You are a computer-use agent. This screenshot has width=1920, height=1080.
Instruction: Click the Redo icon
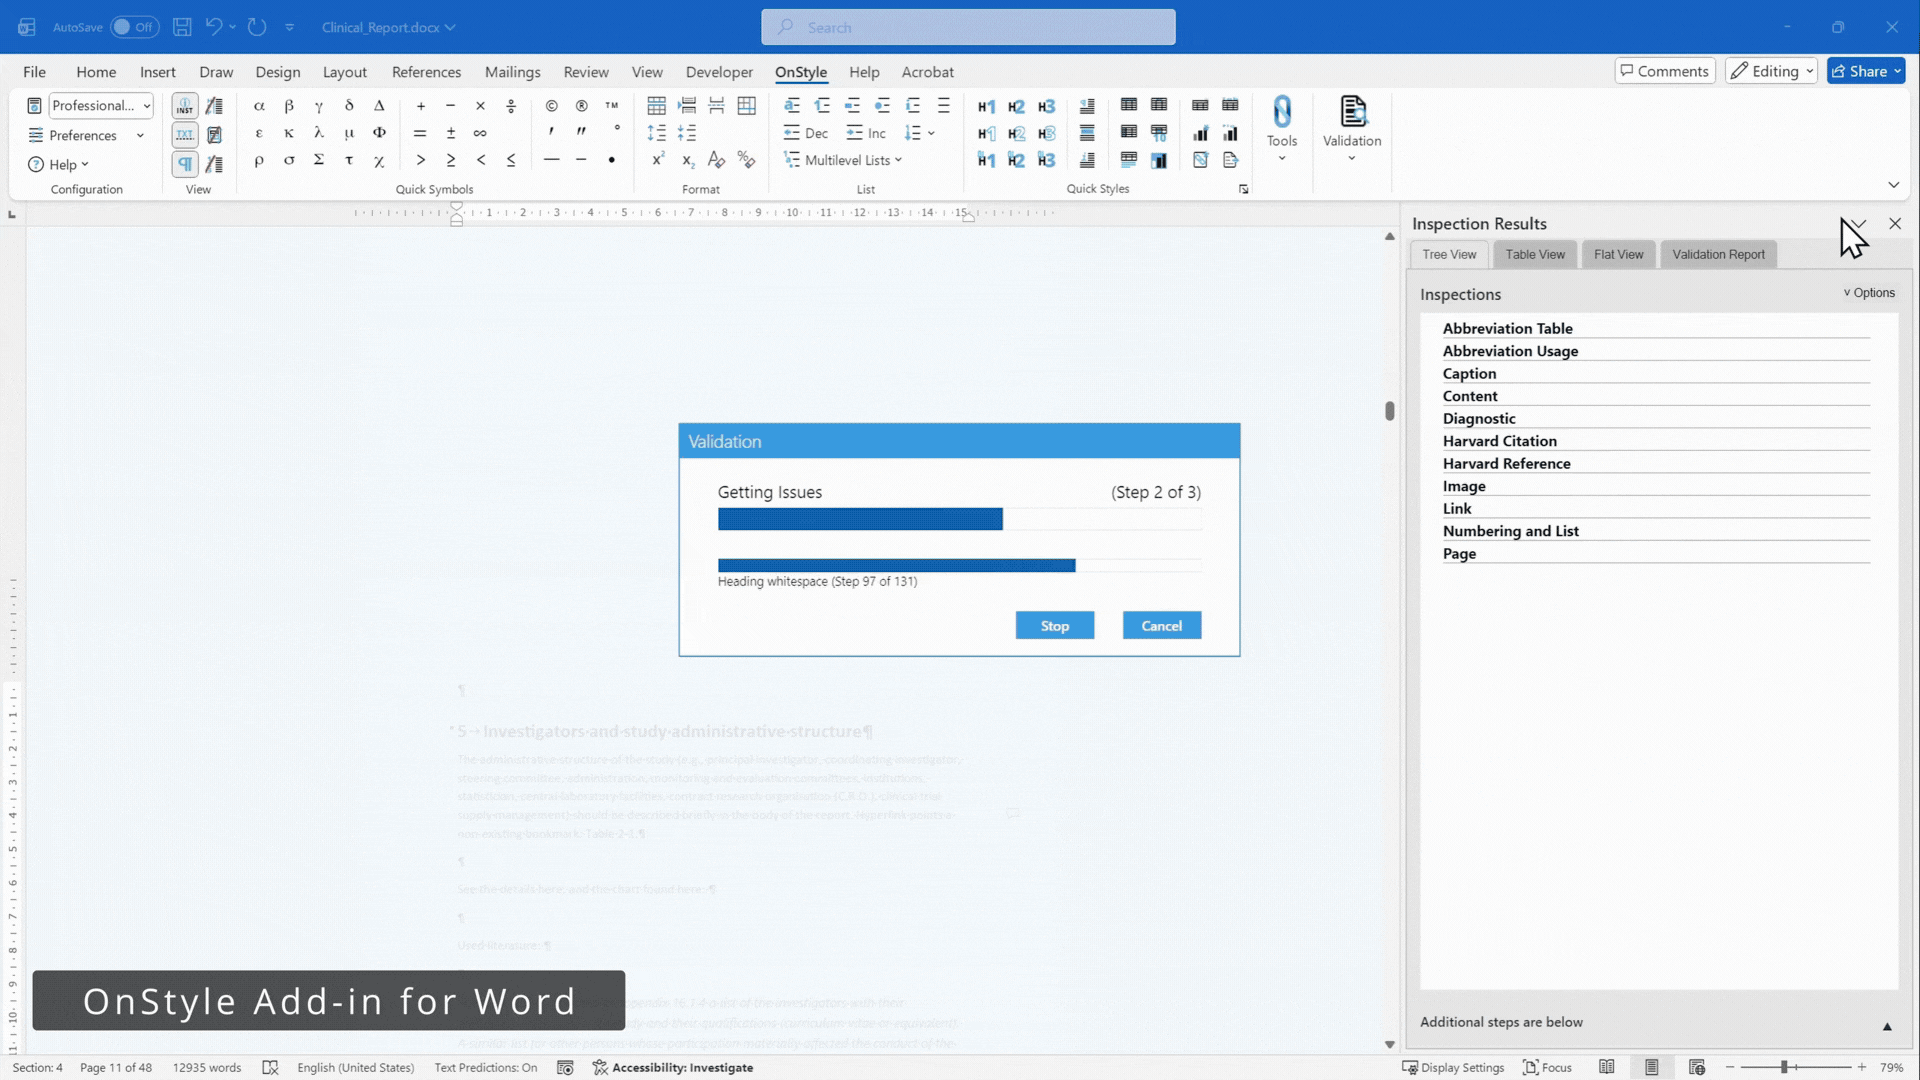pos(257,27)
